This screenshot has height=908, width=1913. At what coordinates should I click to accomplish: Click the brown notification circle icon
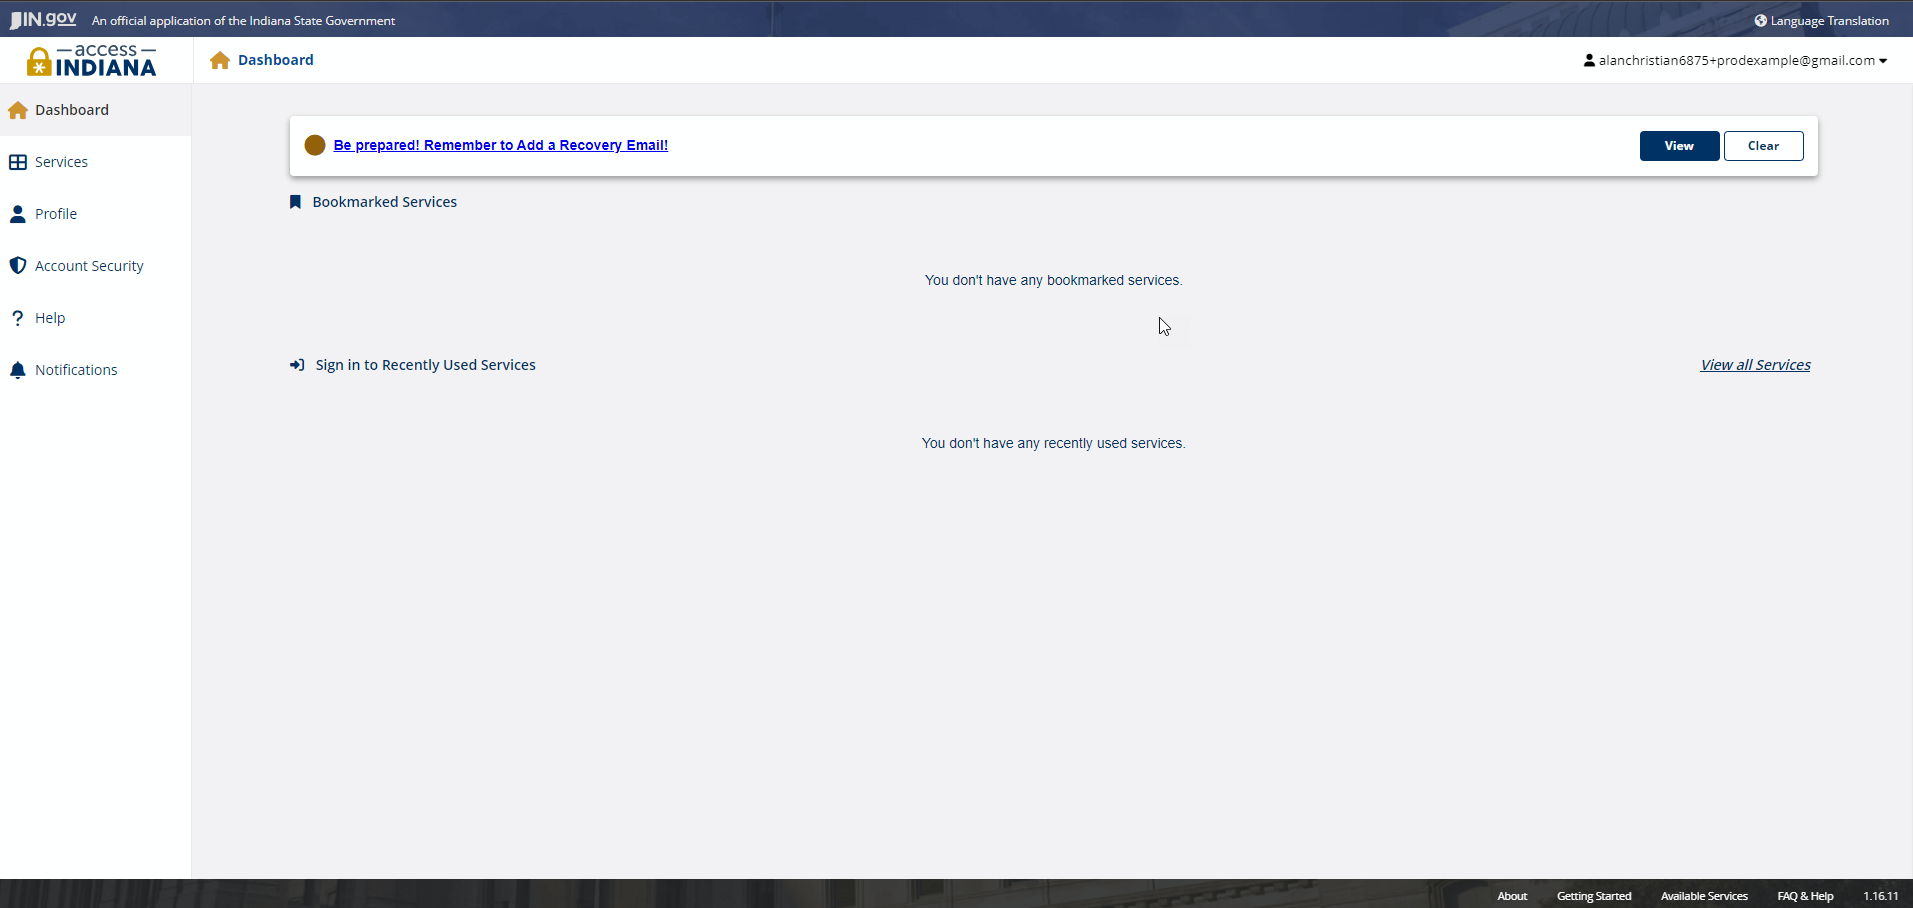pyautogui.click(x=315, y=145)
